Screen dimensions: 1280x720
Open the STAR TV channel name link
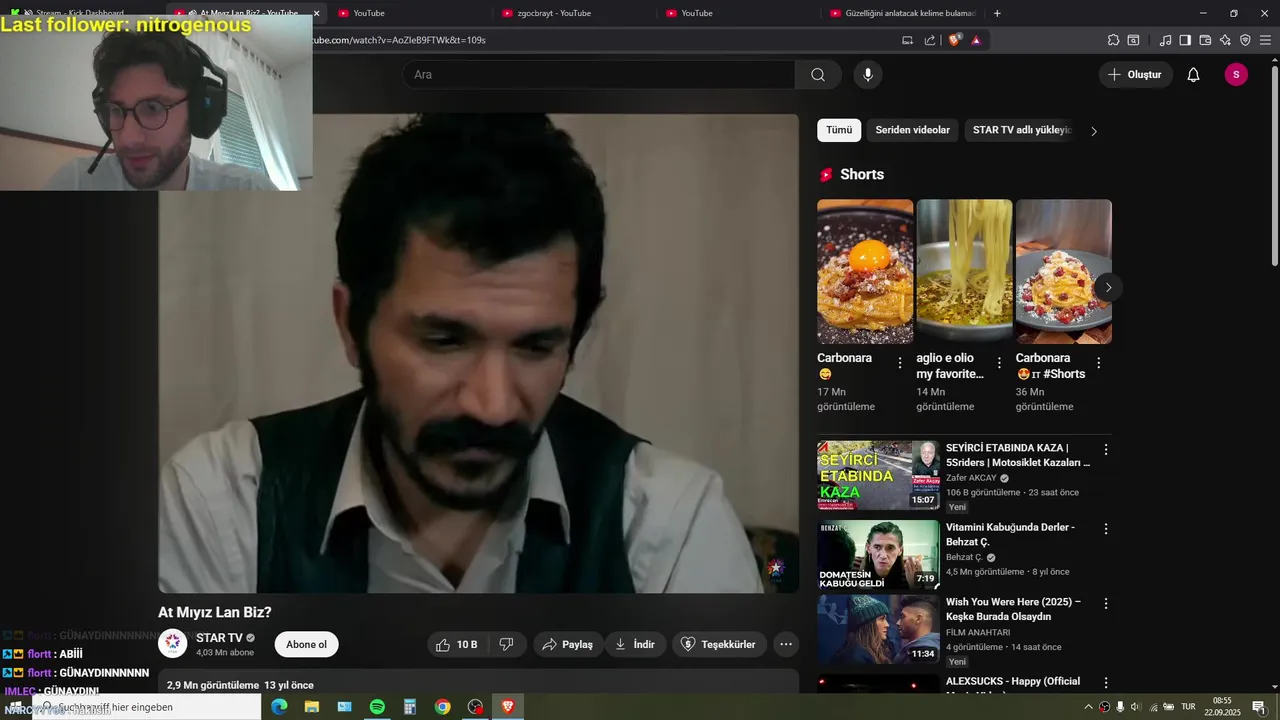(x=219, y=638)
